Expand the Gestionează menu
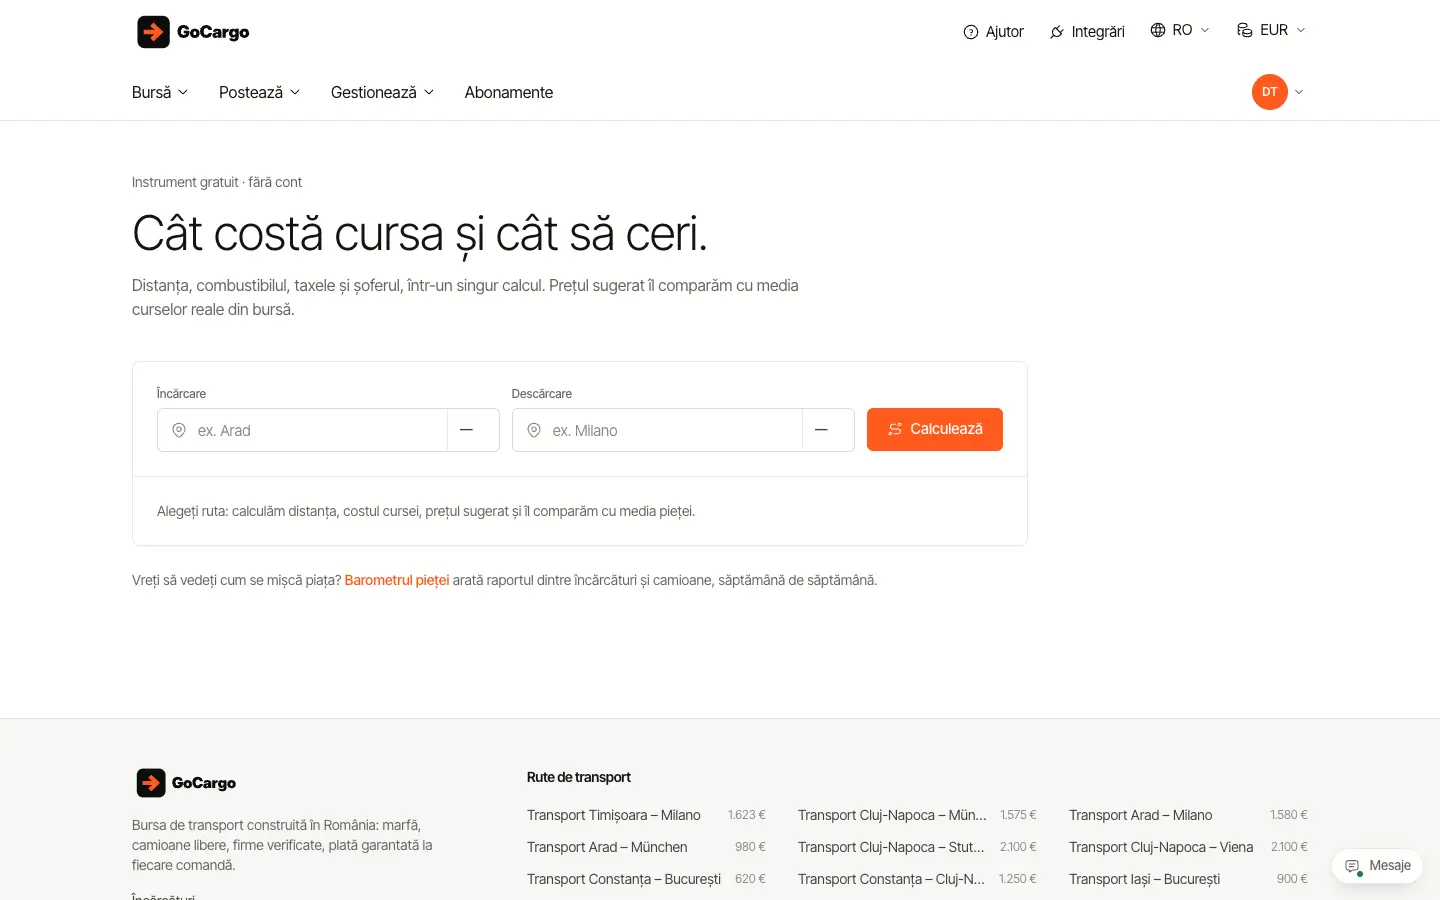The width and height of the screenshot is (1440, 900). click(383, 92)
